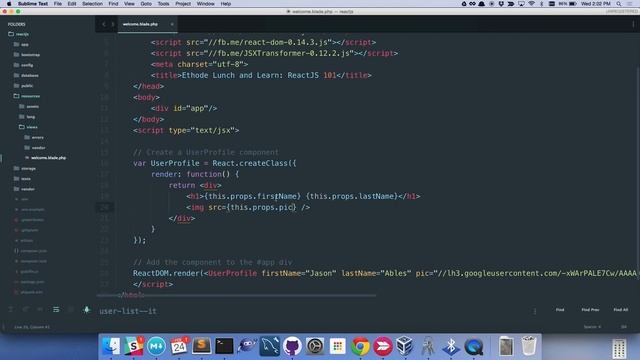Open Sublime Text icon in dock
The width and height of the screenshot is (640, 360).
201,346
